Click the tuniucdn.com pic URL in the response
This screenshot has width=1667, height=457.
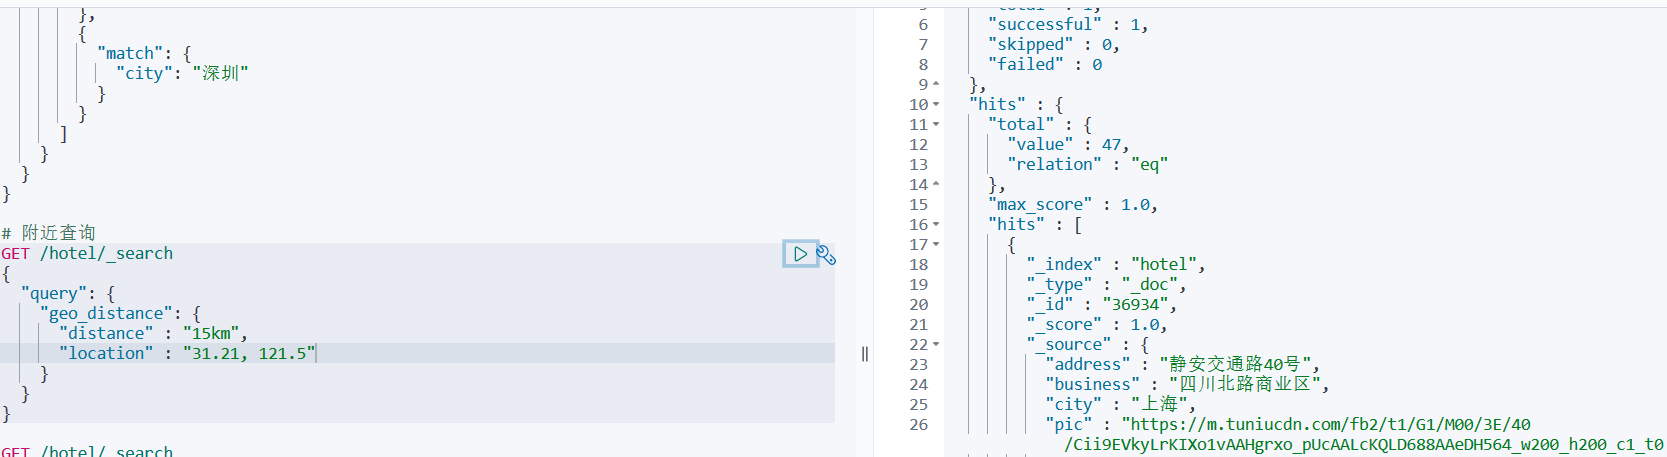click(1330, 425)
